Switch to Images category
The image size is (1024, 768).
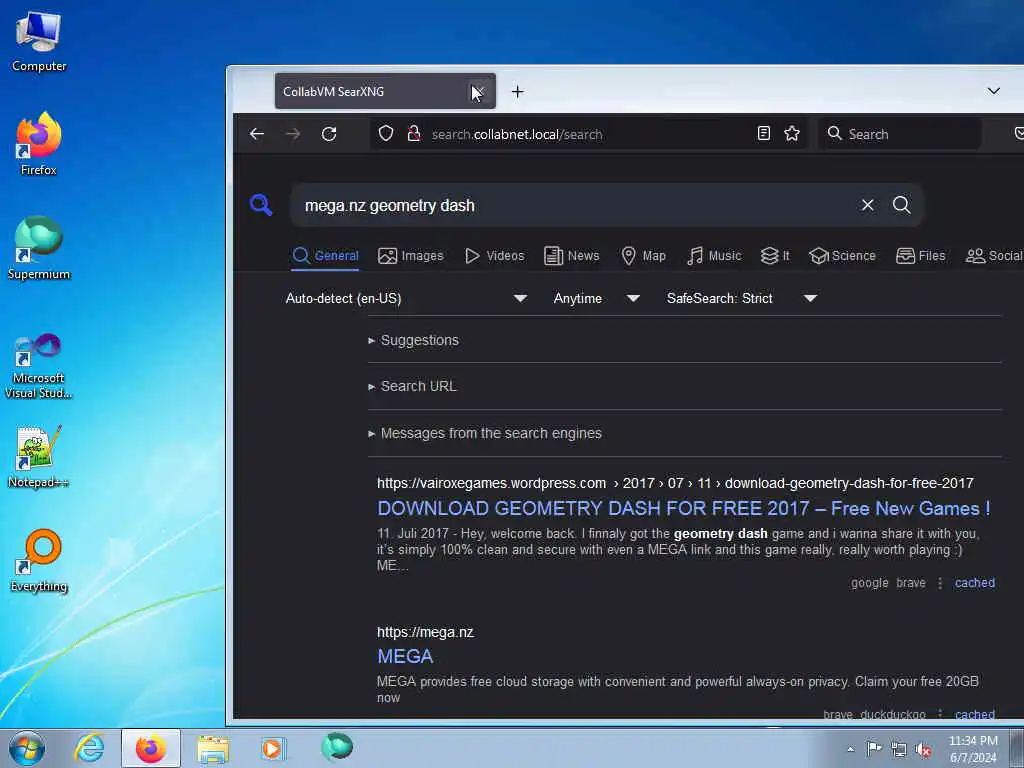pyautogui.click(x=411, y=255)
